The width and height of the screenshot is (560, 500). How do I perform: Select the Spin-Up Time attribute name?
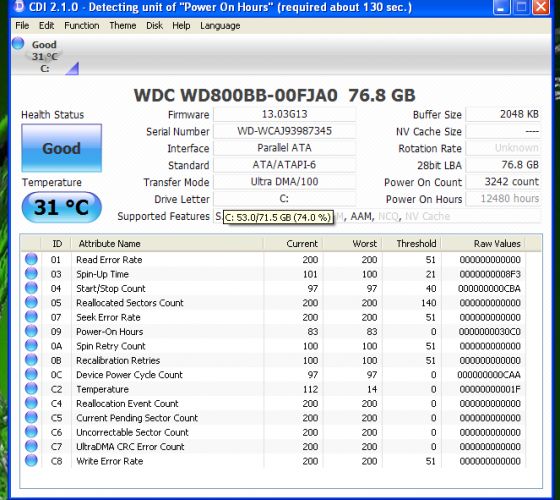pyautogui.click(x=102, y=274)
